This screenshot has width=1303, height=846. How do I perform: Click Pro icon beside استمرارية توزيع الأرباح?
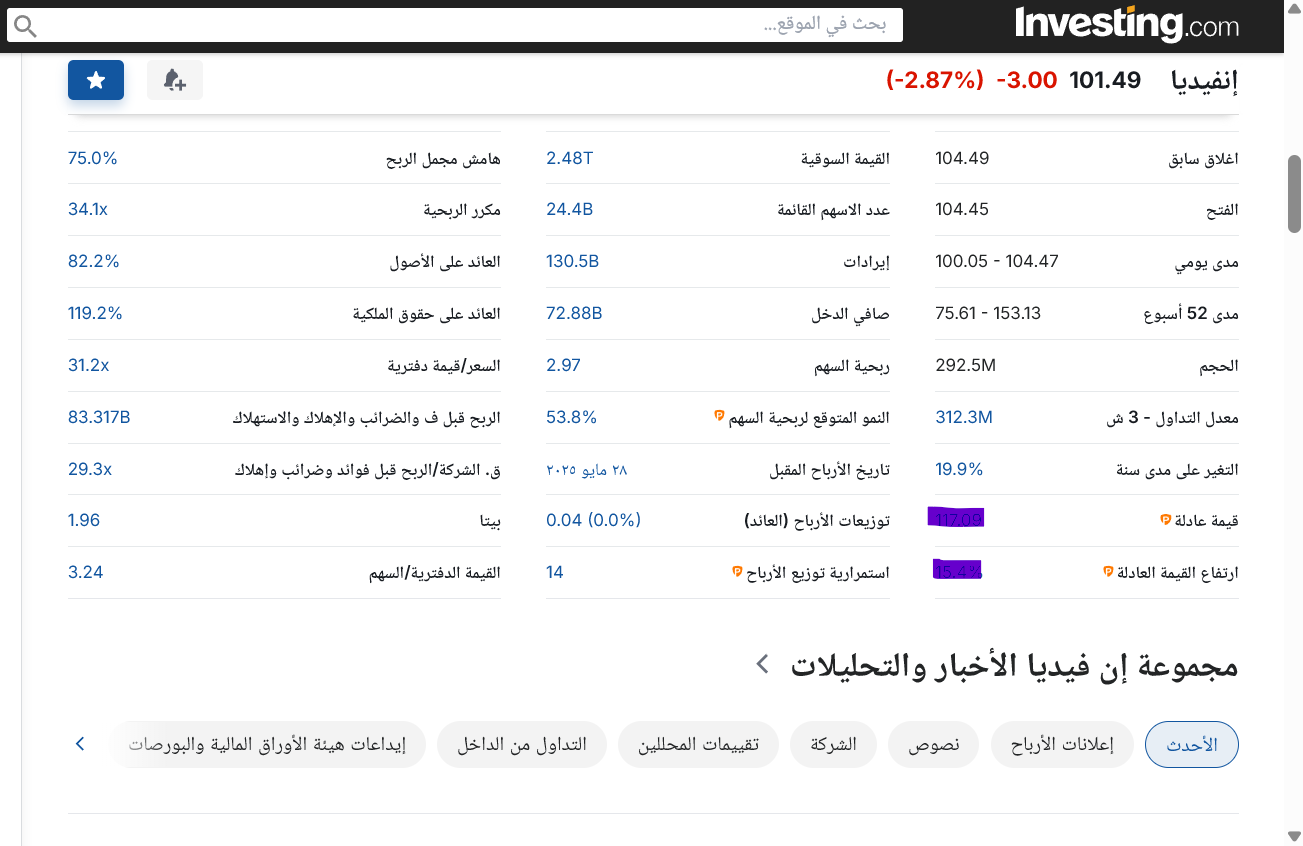point(737,572)
